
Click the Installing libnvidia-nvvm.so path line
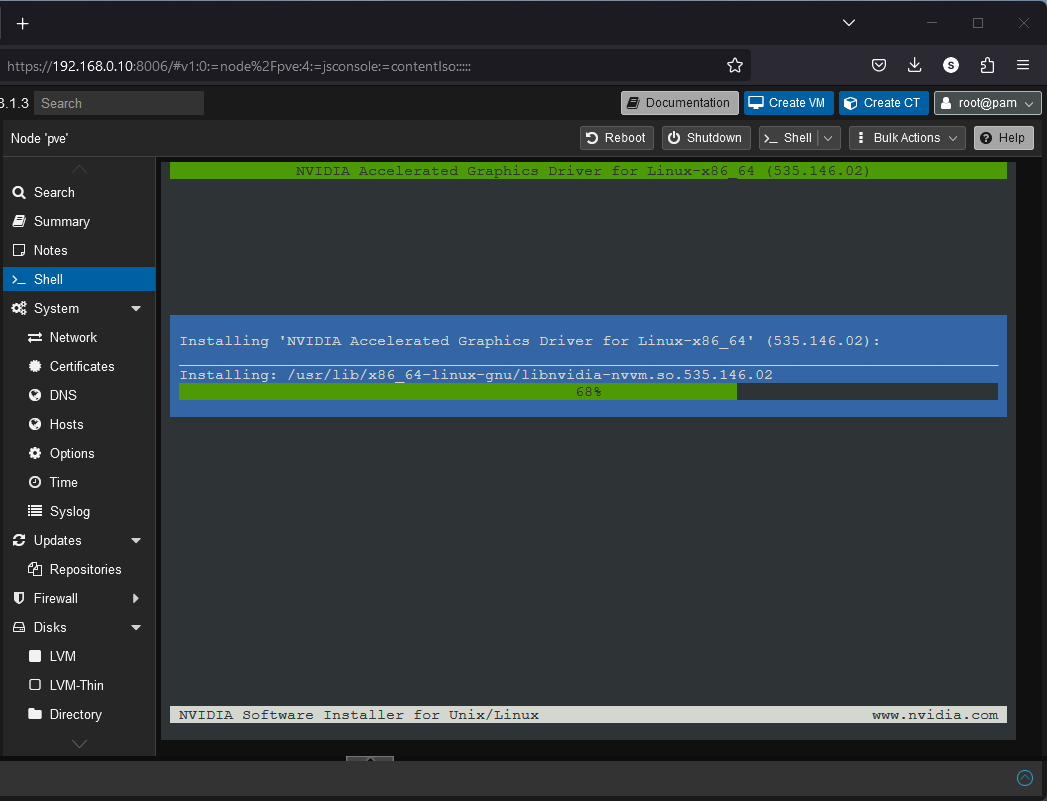476,374
